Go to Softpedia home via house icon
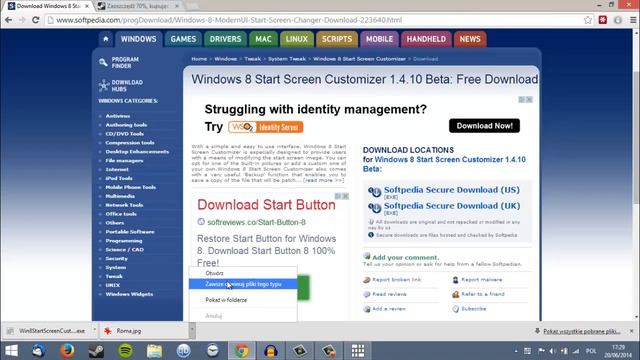The width and height of the screenshot is (640, 360). [106, 39]
